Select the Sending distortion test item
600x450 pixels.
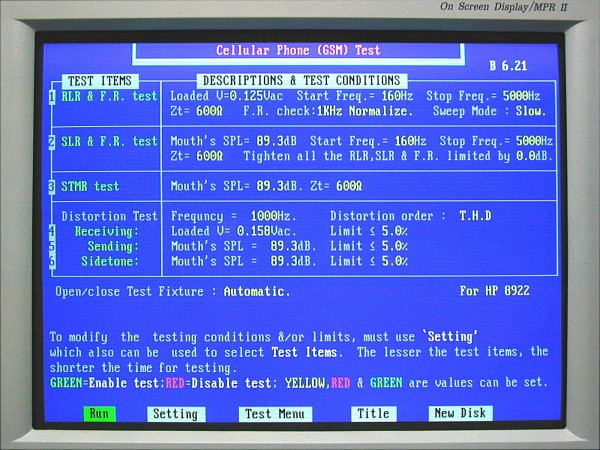[x=114, y=246]
